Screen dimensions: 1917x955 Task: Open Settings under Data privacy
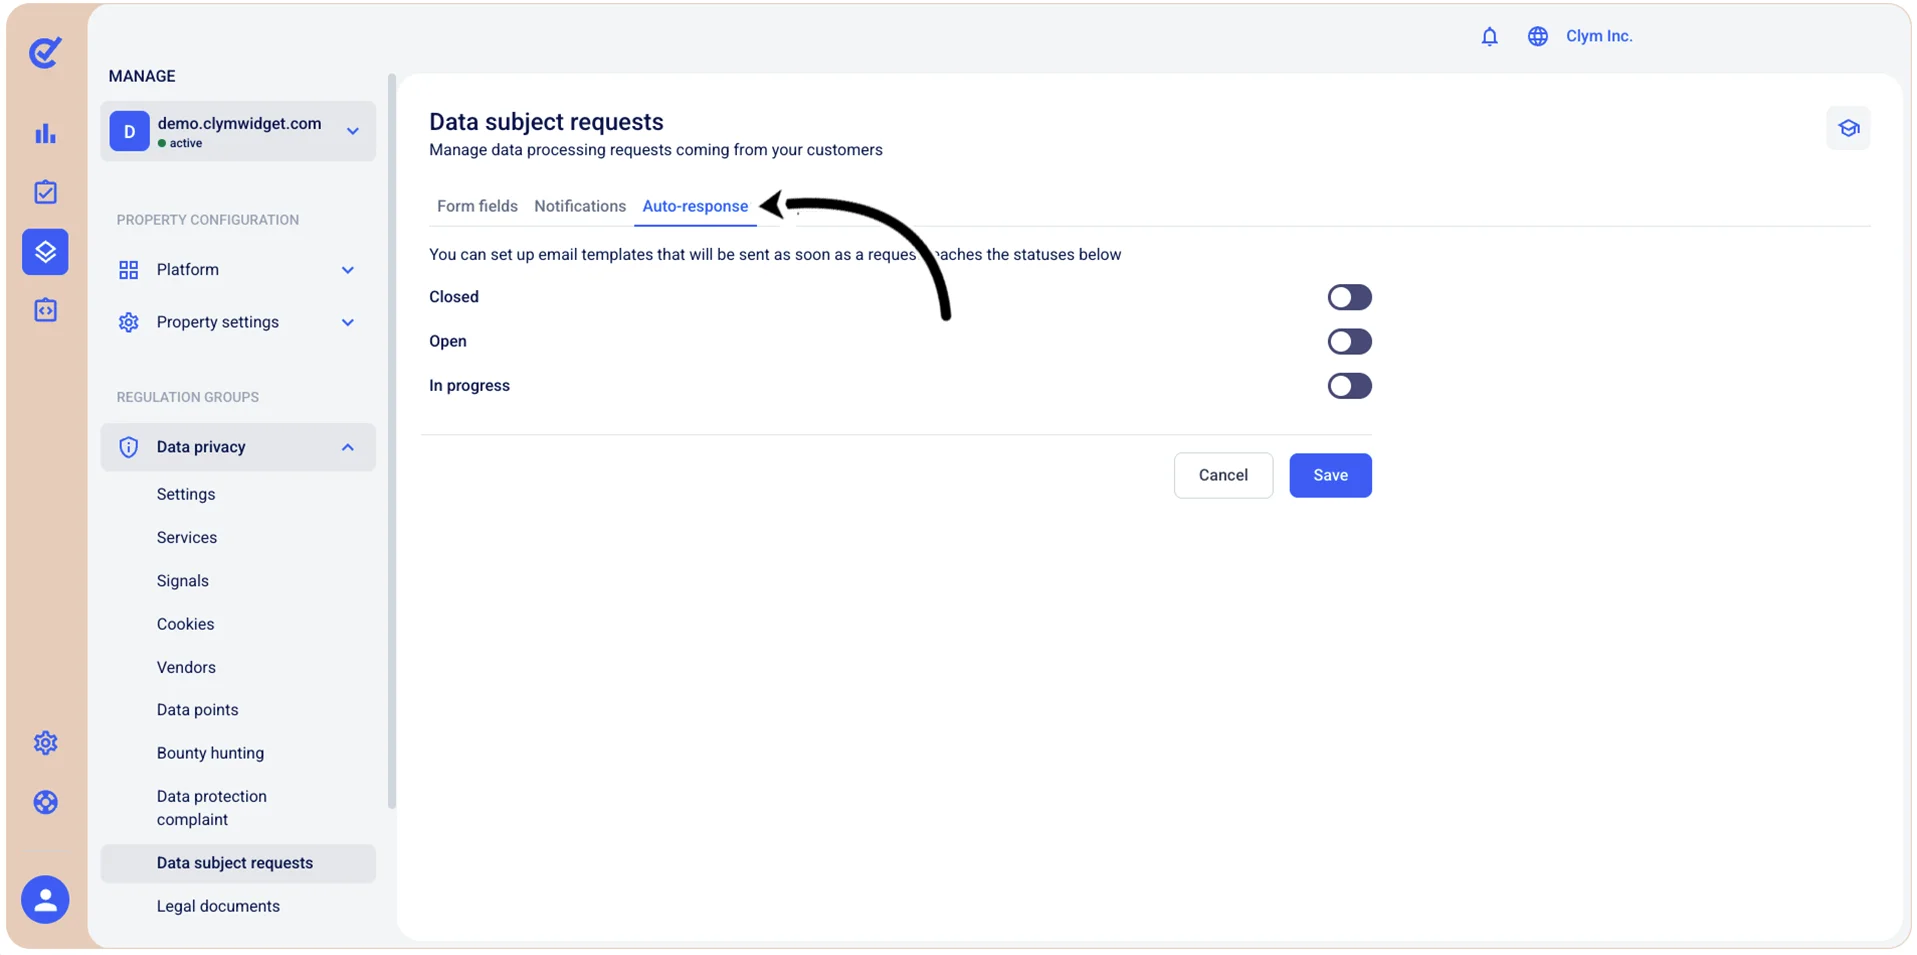coord(186,494)
